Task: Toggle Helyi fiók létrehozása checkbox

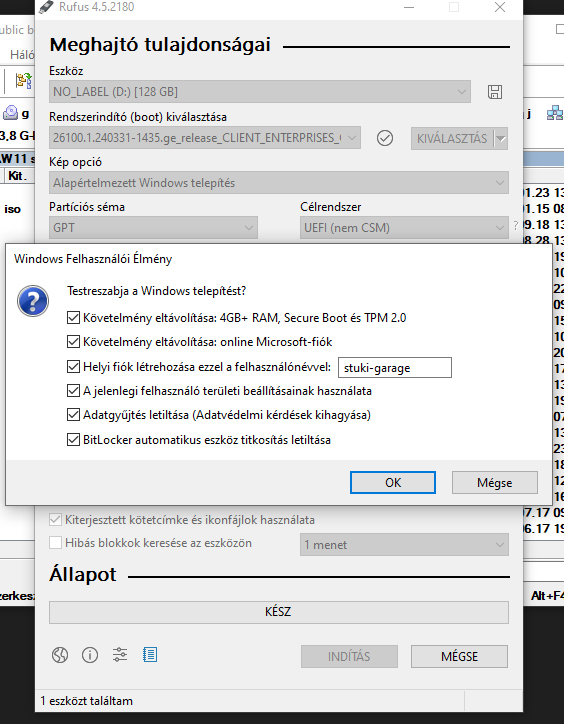Action: (73, 367)
